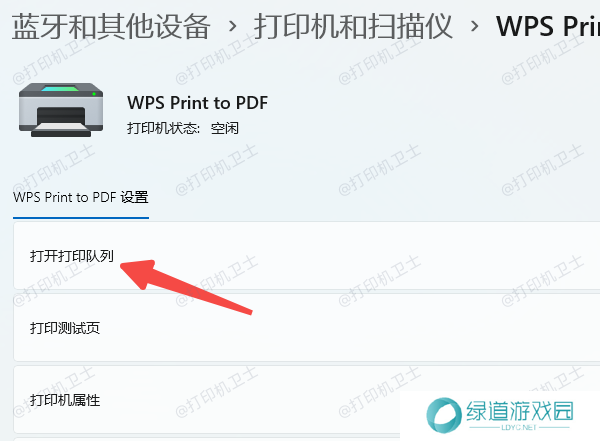Click the chevron after 打印机和扫描仪
The height and width of the screenshot is (441, 600).
[474, 26]
